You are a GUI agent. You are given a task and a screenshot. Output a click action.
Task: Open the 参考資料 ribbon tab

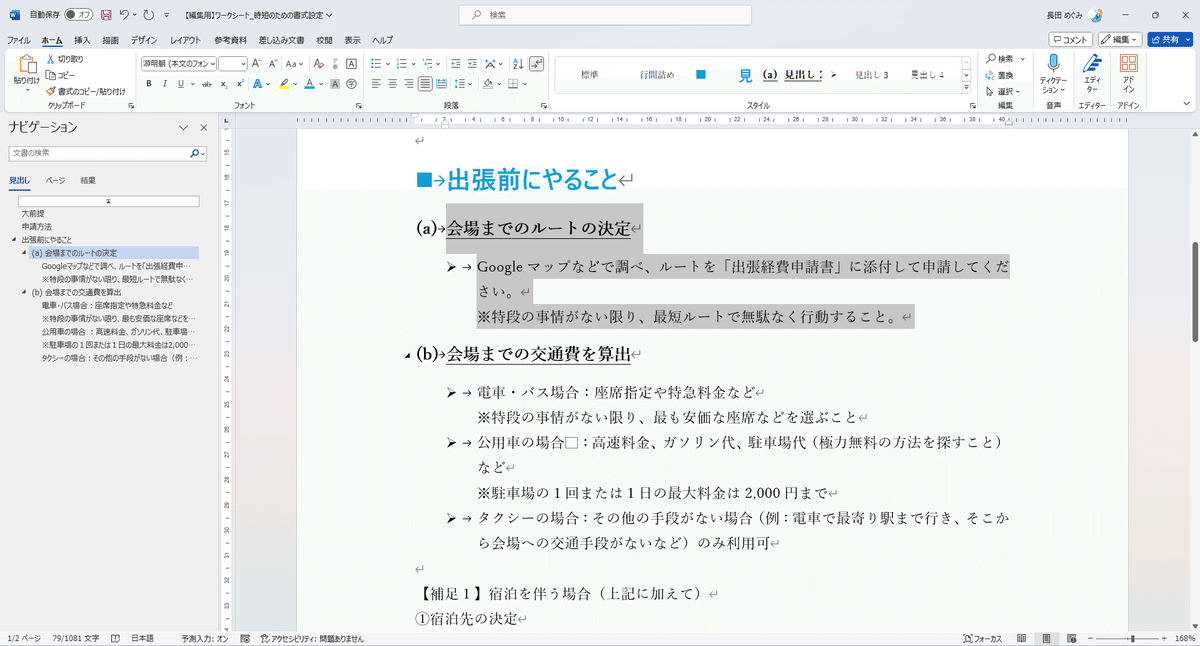(x=230, y=40)
